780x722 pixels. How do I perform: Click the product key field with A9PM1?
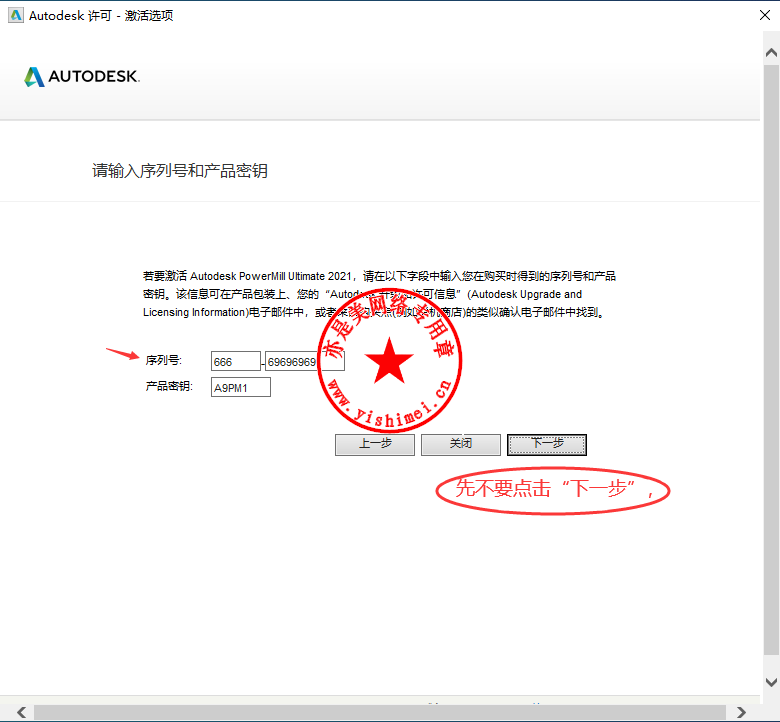[241, 387]
